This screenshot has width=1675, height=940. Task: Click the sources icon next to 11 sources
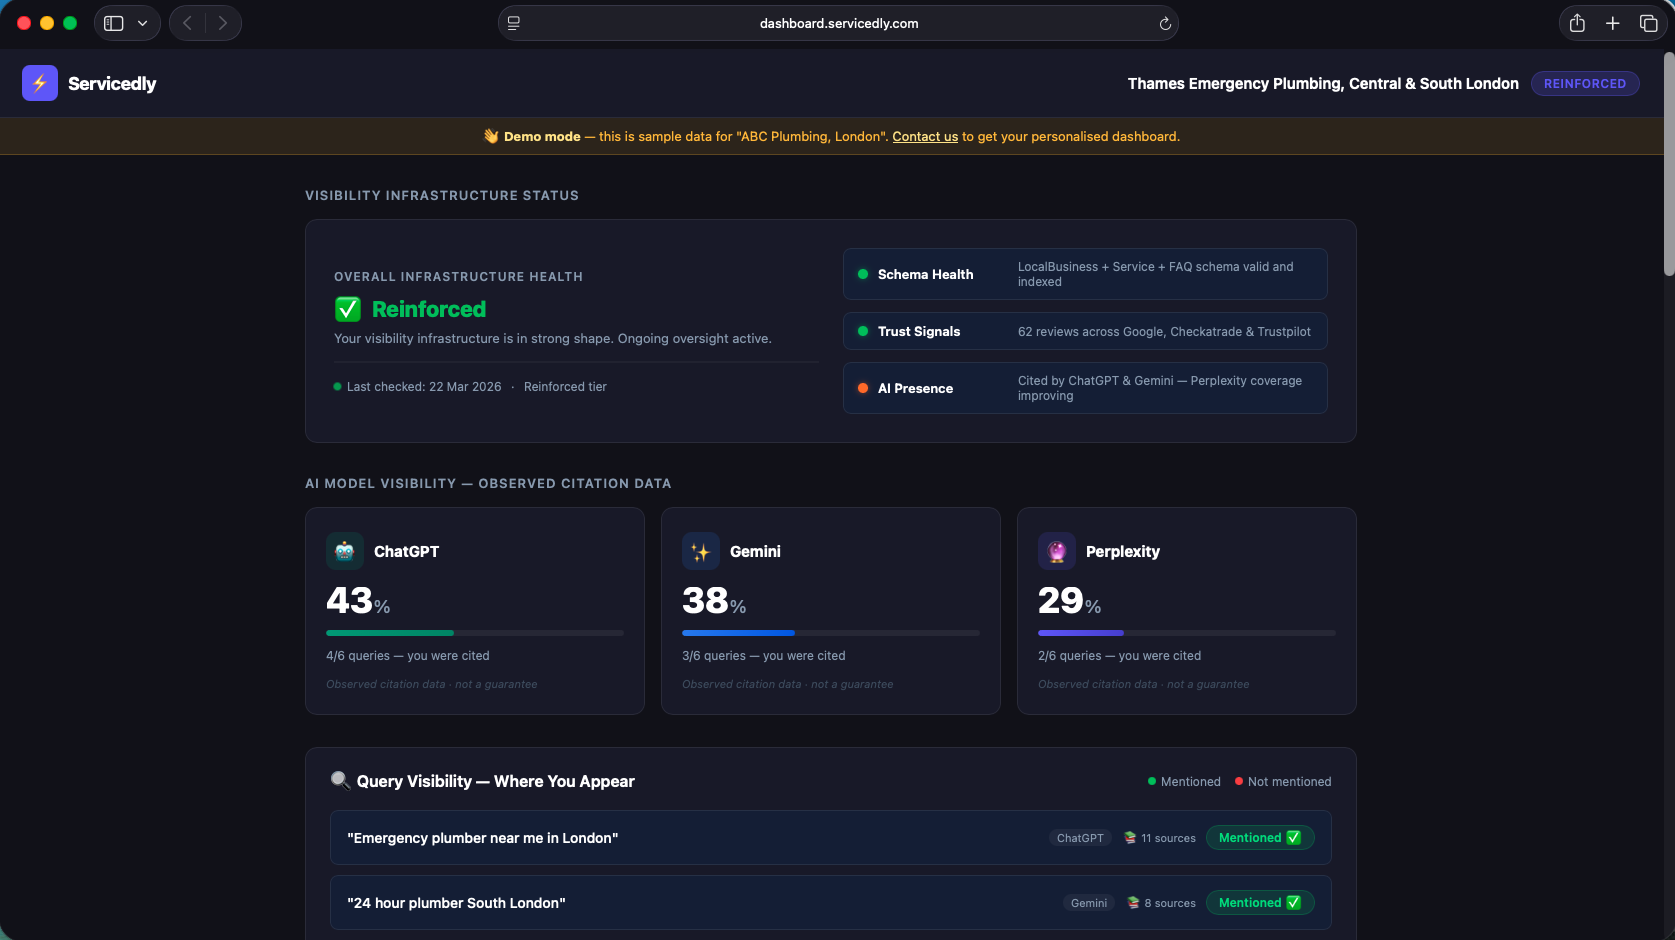[1130, 838]
